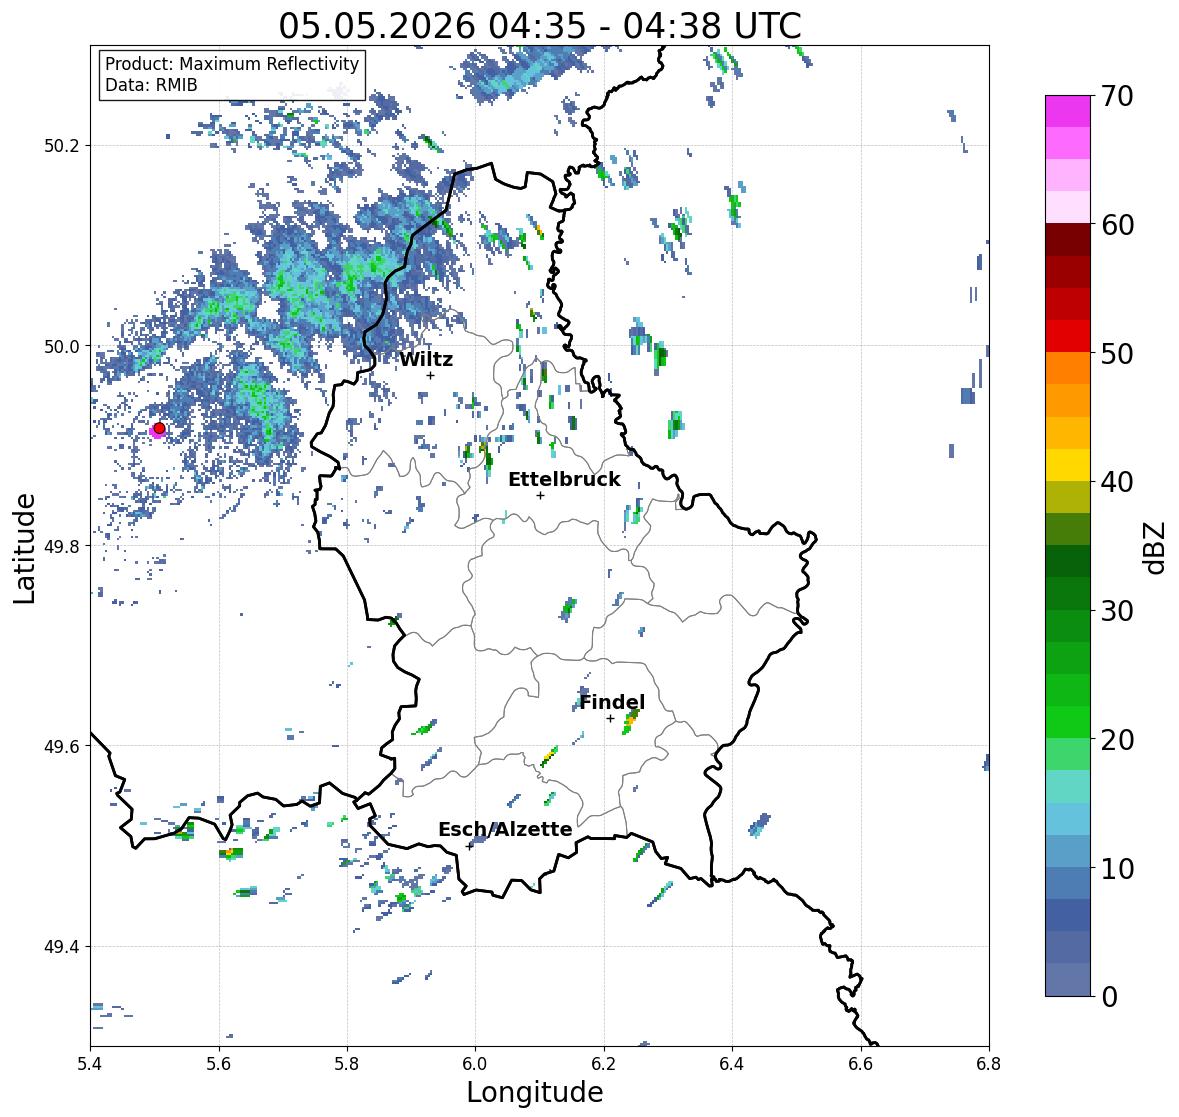Click the Latitude axis label
The height and width of the screenshot is (1117, 1179).
25,548
